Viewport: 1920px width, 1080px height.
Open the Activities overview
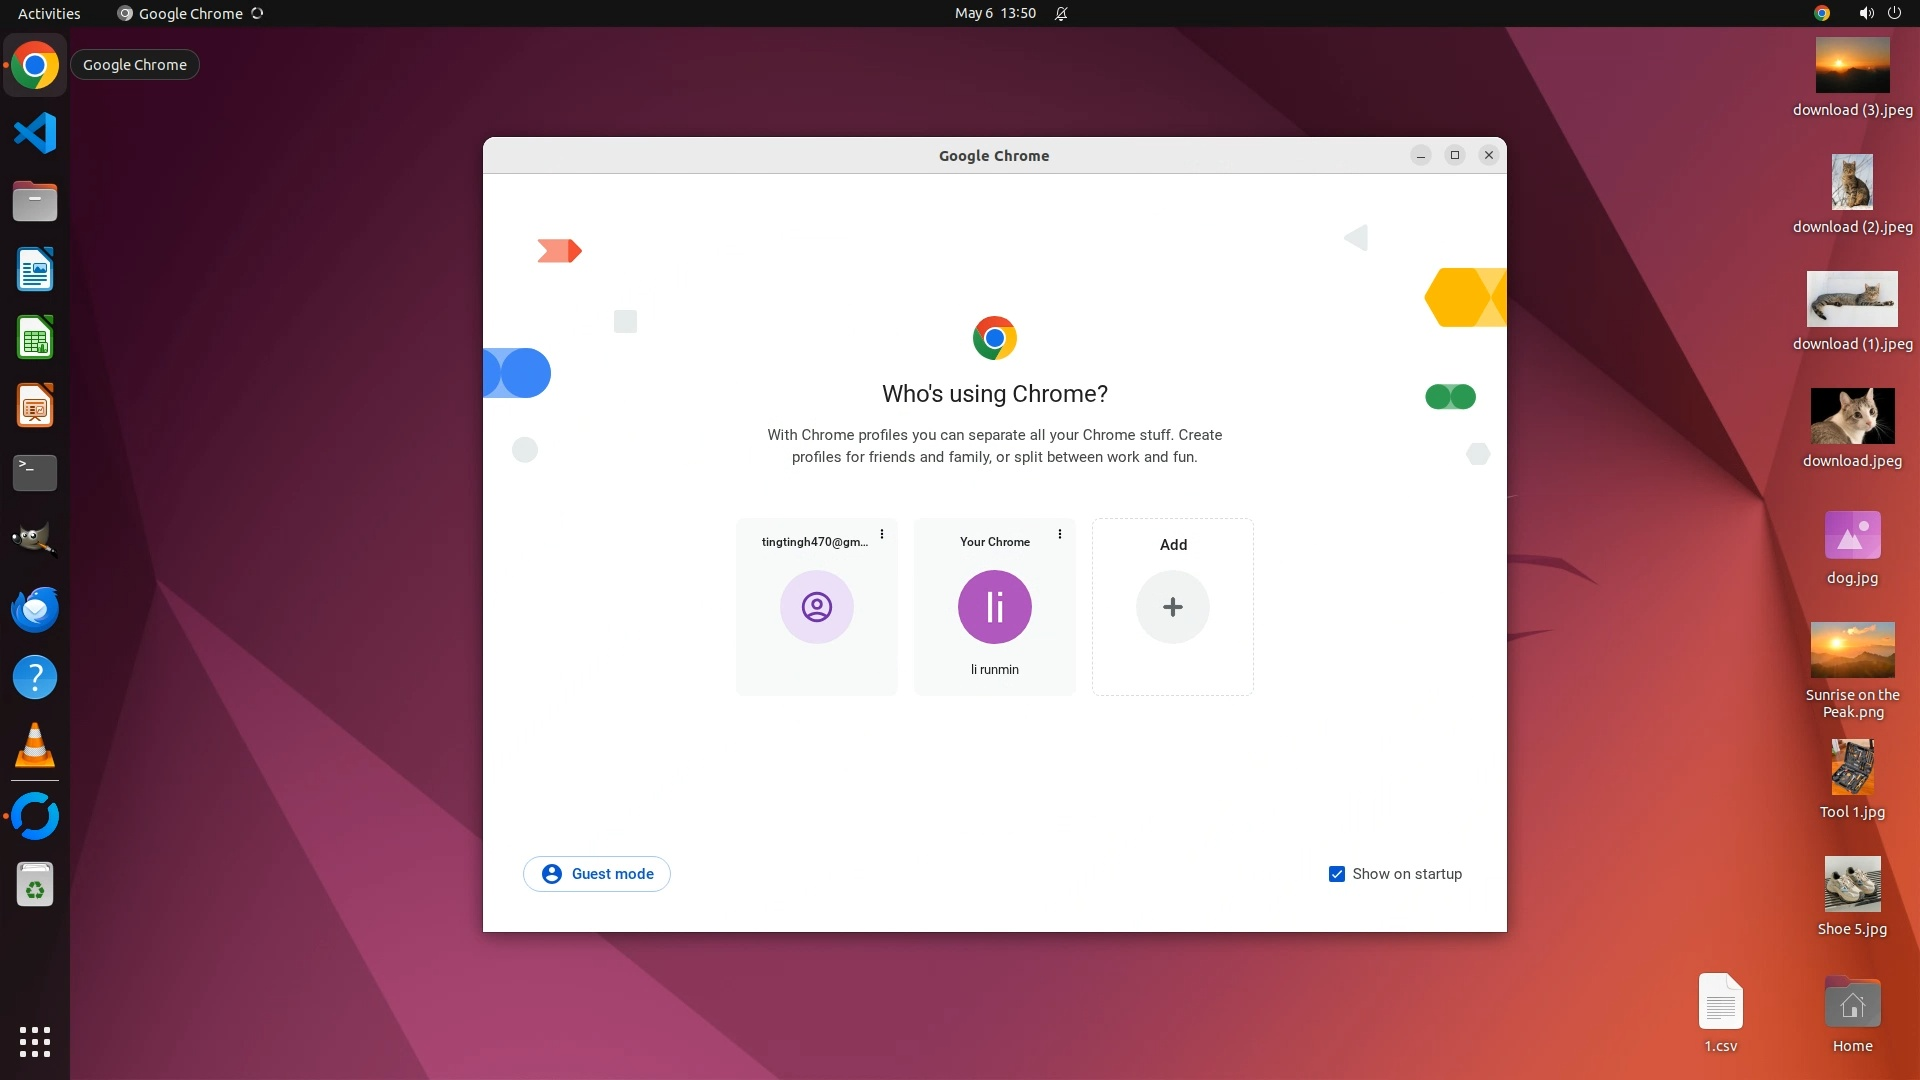coord(49,14)
